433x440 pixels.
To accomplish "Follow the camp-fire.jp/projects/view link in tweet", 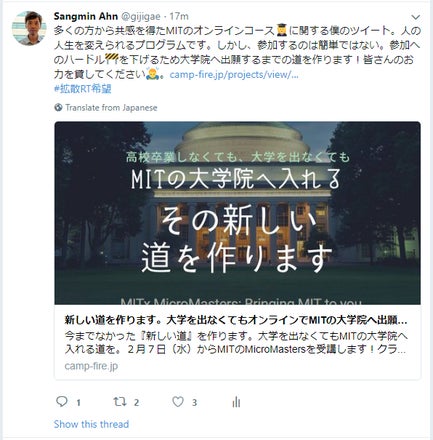I will pyautogui.click(x=234, y=75).
